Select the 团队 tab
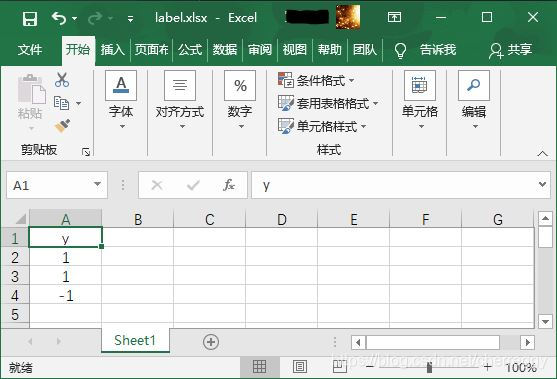The width and height of the screenshot is (557, 379). coord(364,49)
